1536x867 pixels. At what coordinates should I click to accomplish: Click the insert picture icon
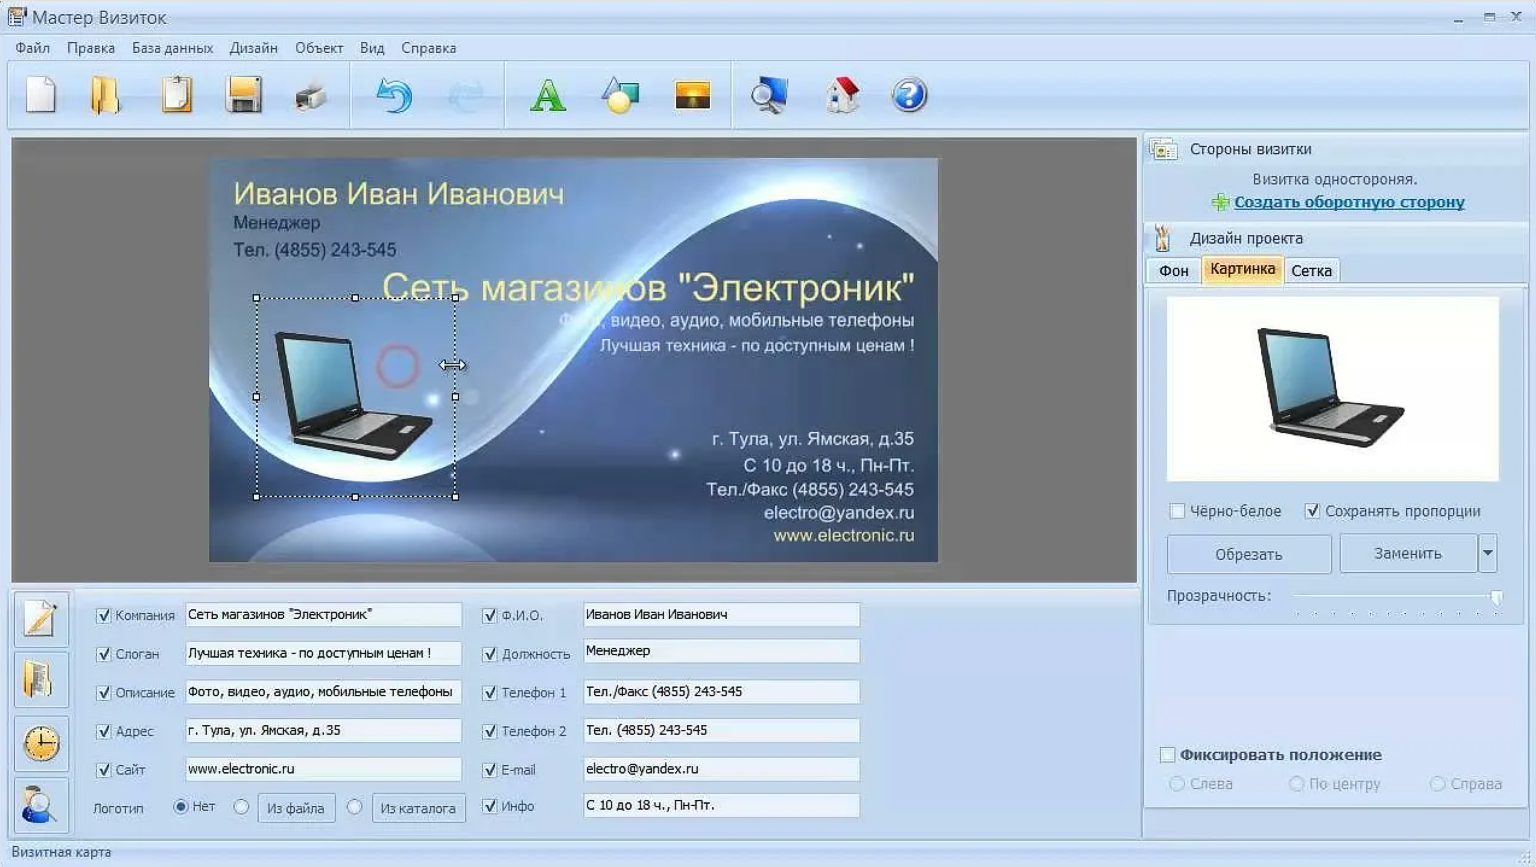tap(692, 96)
